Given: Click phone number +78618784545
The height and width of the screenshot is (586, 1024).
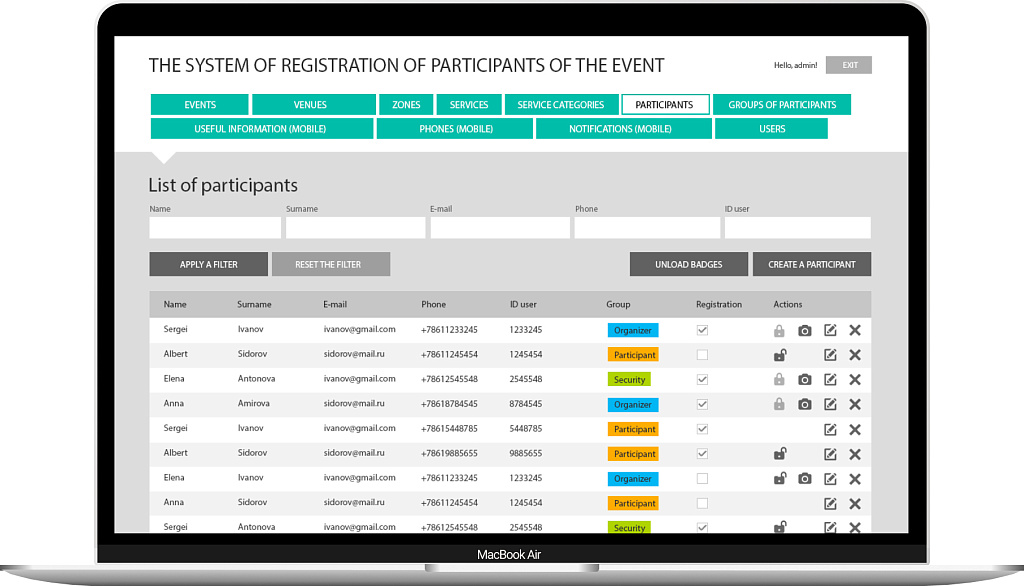Looking at the screenshot, I should pos(449,404).
